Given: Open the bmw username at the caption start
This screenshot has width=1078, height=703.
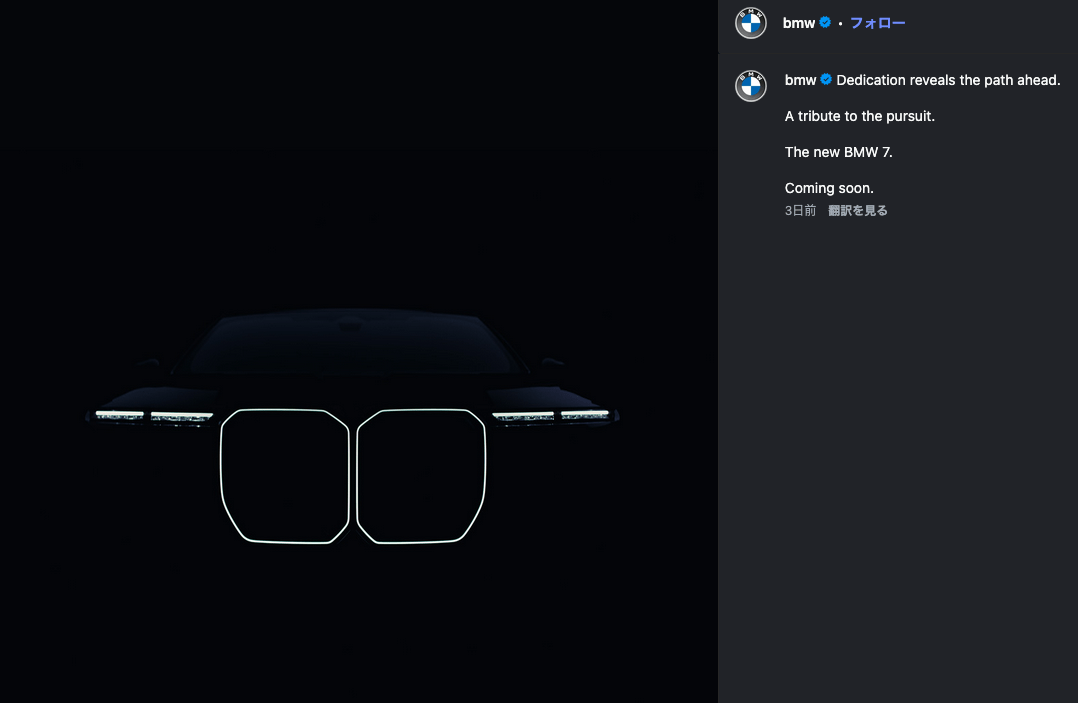Looking at the screenshot, I should pyautogui.click(x=800, y=80).
